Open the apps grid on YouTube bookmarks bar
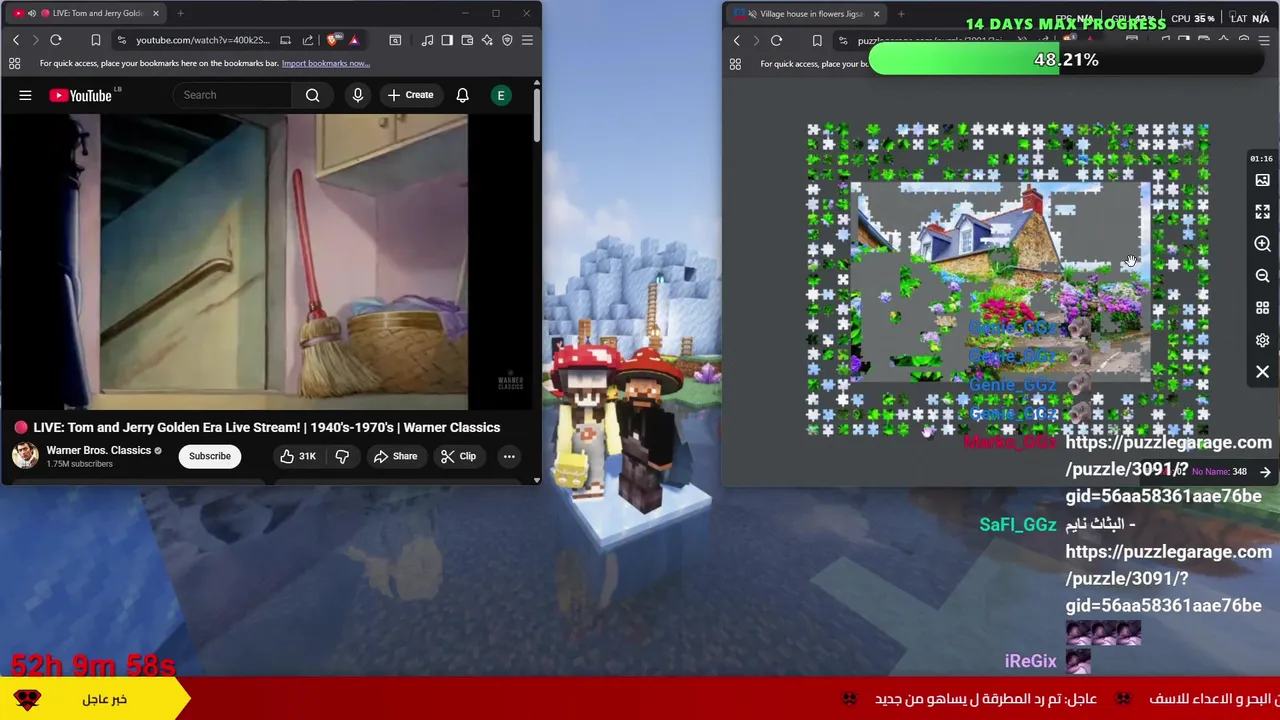 [x=15, y=63]
